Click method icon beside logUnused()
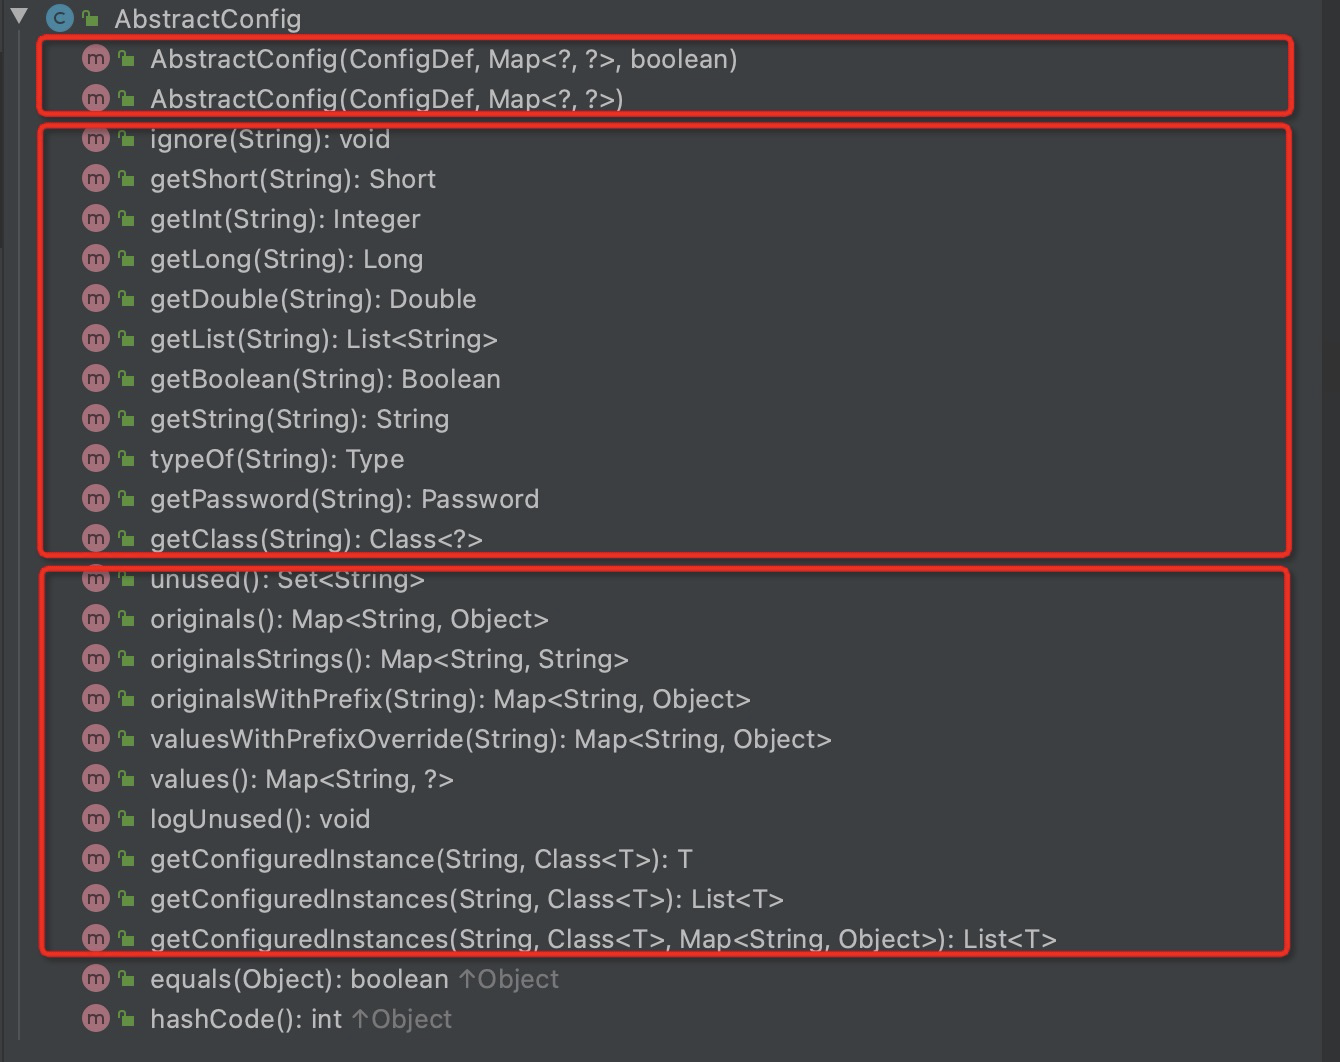1340x1062 pixels. tap(95, 819)
